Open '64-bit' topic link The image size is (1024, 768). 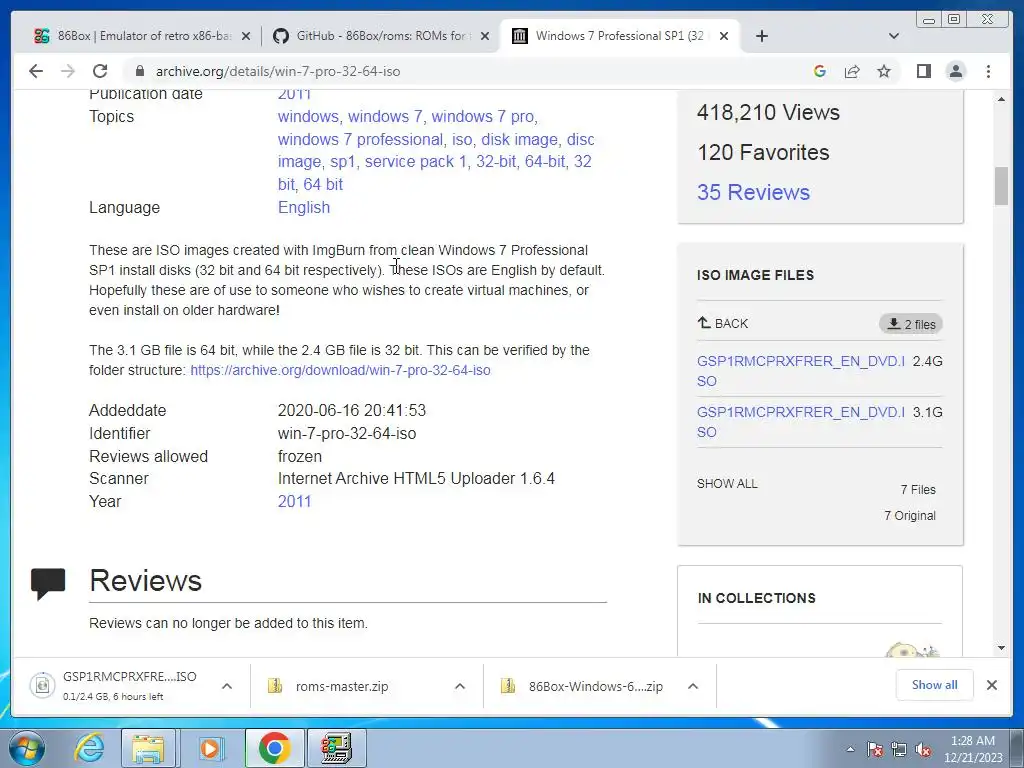[545, 161]
